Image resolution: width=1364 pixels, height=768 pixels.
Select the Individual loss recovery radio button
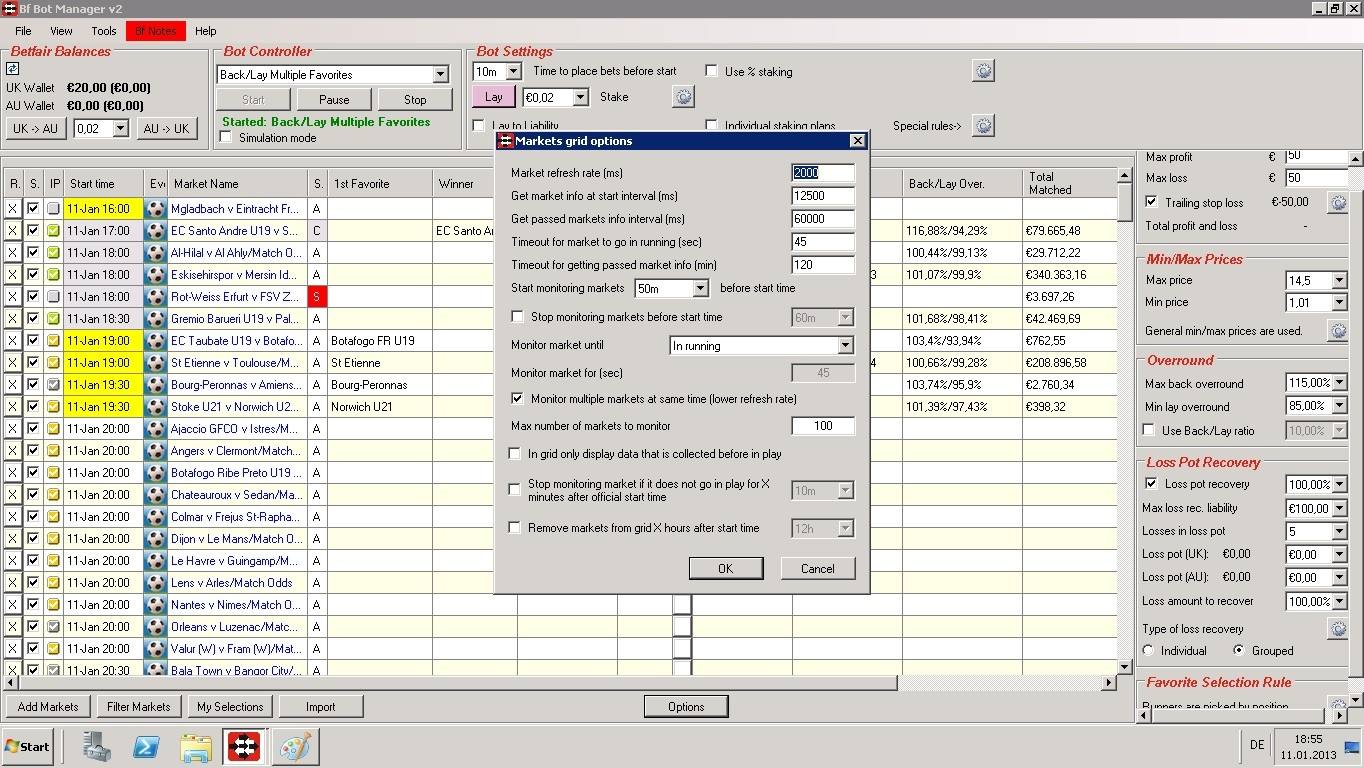[1148, 650]
